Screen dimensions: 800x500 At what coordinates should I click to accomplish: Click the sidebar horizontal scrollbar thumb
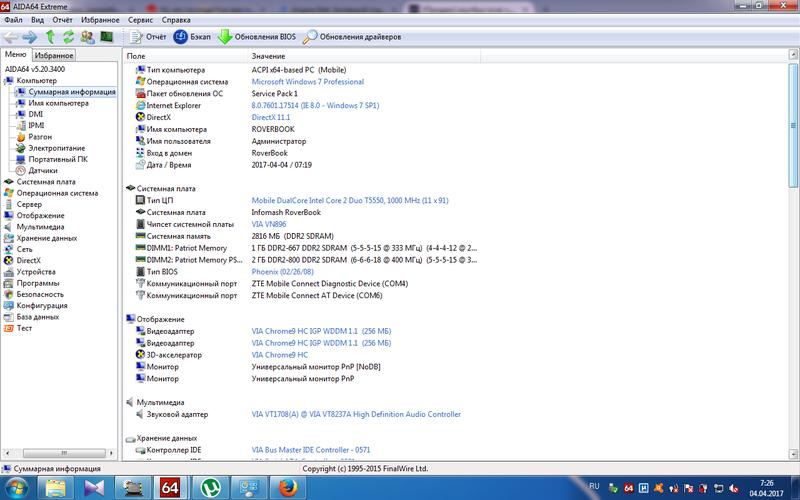pyautogui.click(x=64, y=453)
